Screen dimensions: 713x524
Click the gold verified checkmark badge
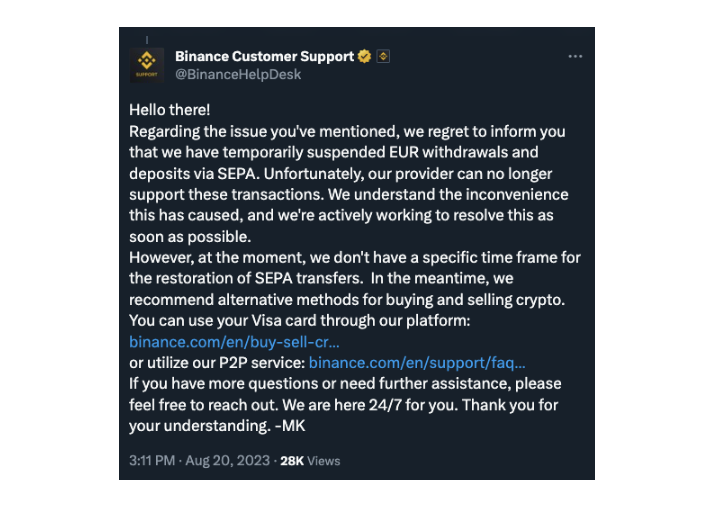pos(365,57)
